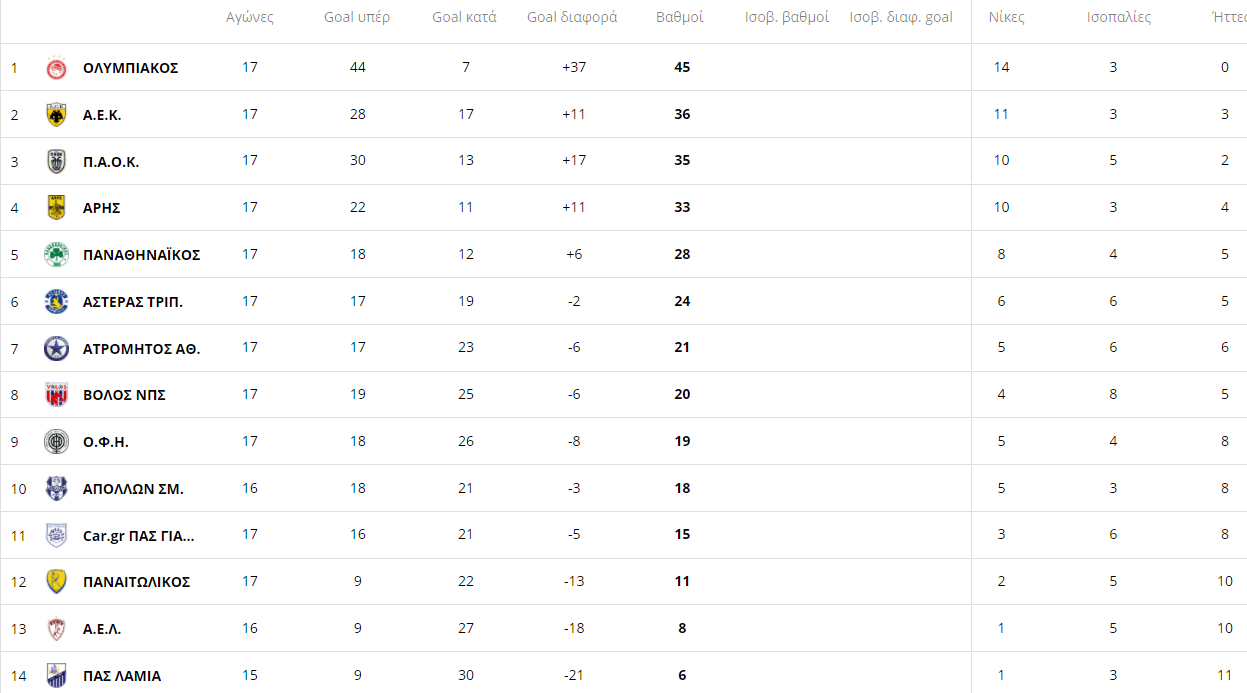The image size is (1247, 693).
Task: Click the Panetolikos yellow shield logo
Action: pos(56,581)
